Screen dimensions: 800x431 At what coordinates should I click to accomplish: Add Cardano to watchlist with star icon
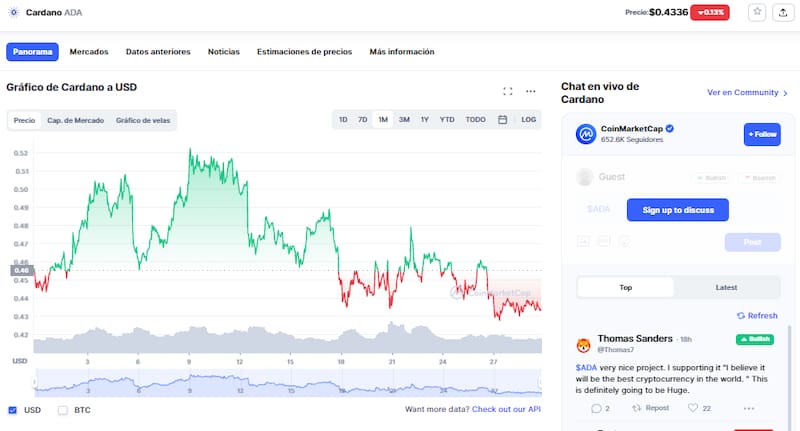pos(757,12)
